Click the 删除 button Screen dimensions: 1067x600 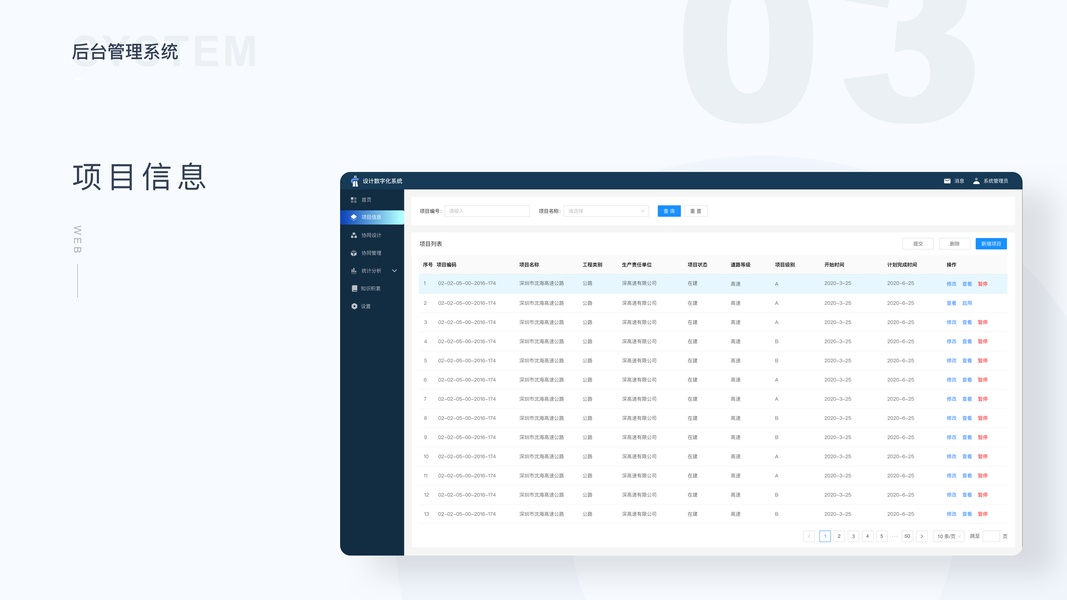955,244
